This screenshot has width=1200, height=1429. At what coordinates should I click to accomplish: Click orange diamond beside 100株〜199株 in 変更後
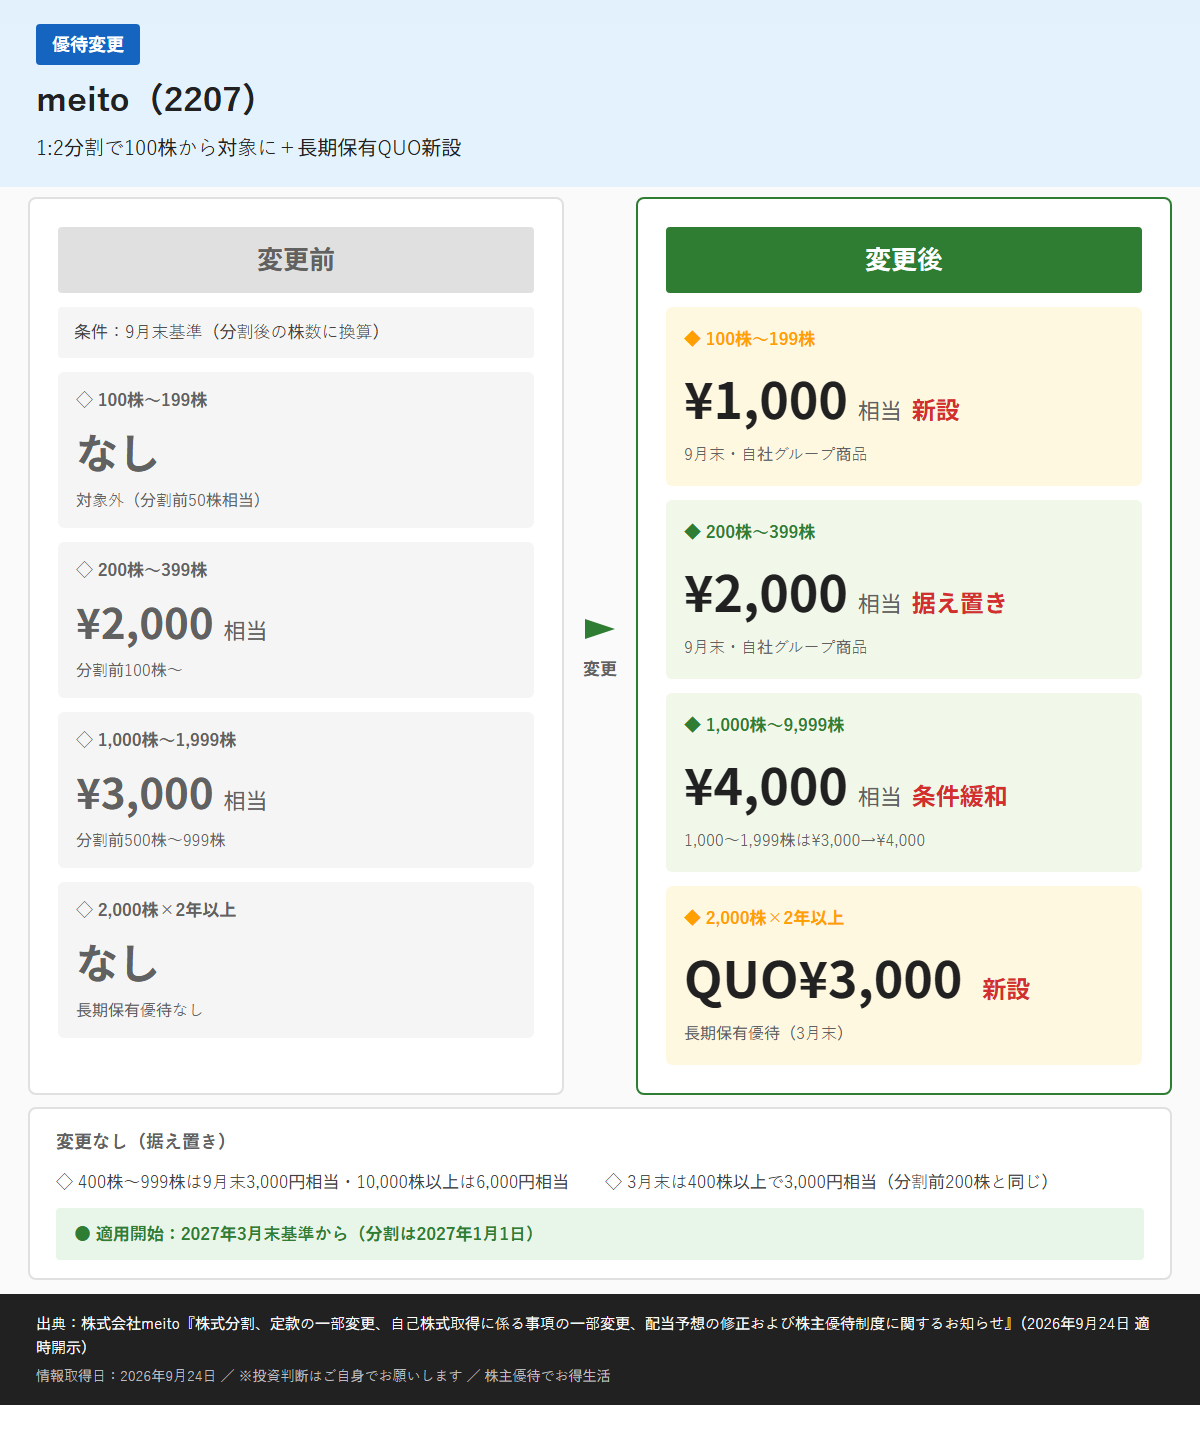692,339
